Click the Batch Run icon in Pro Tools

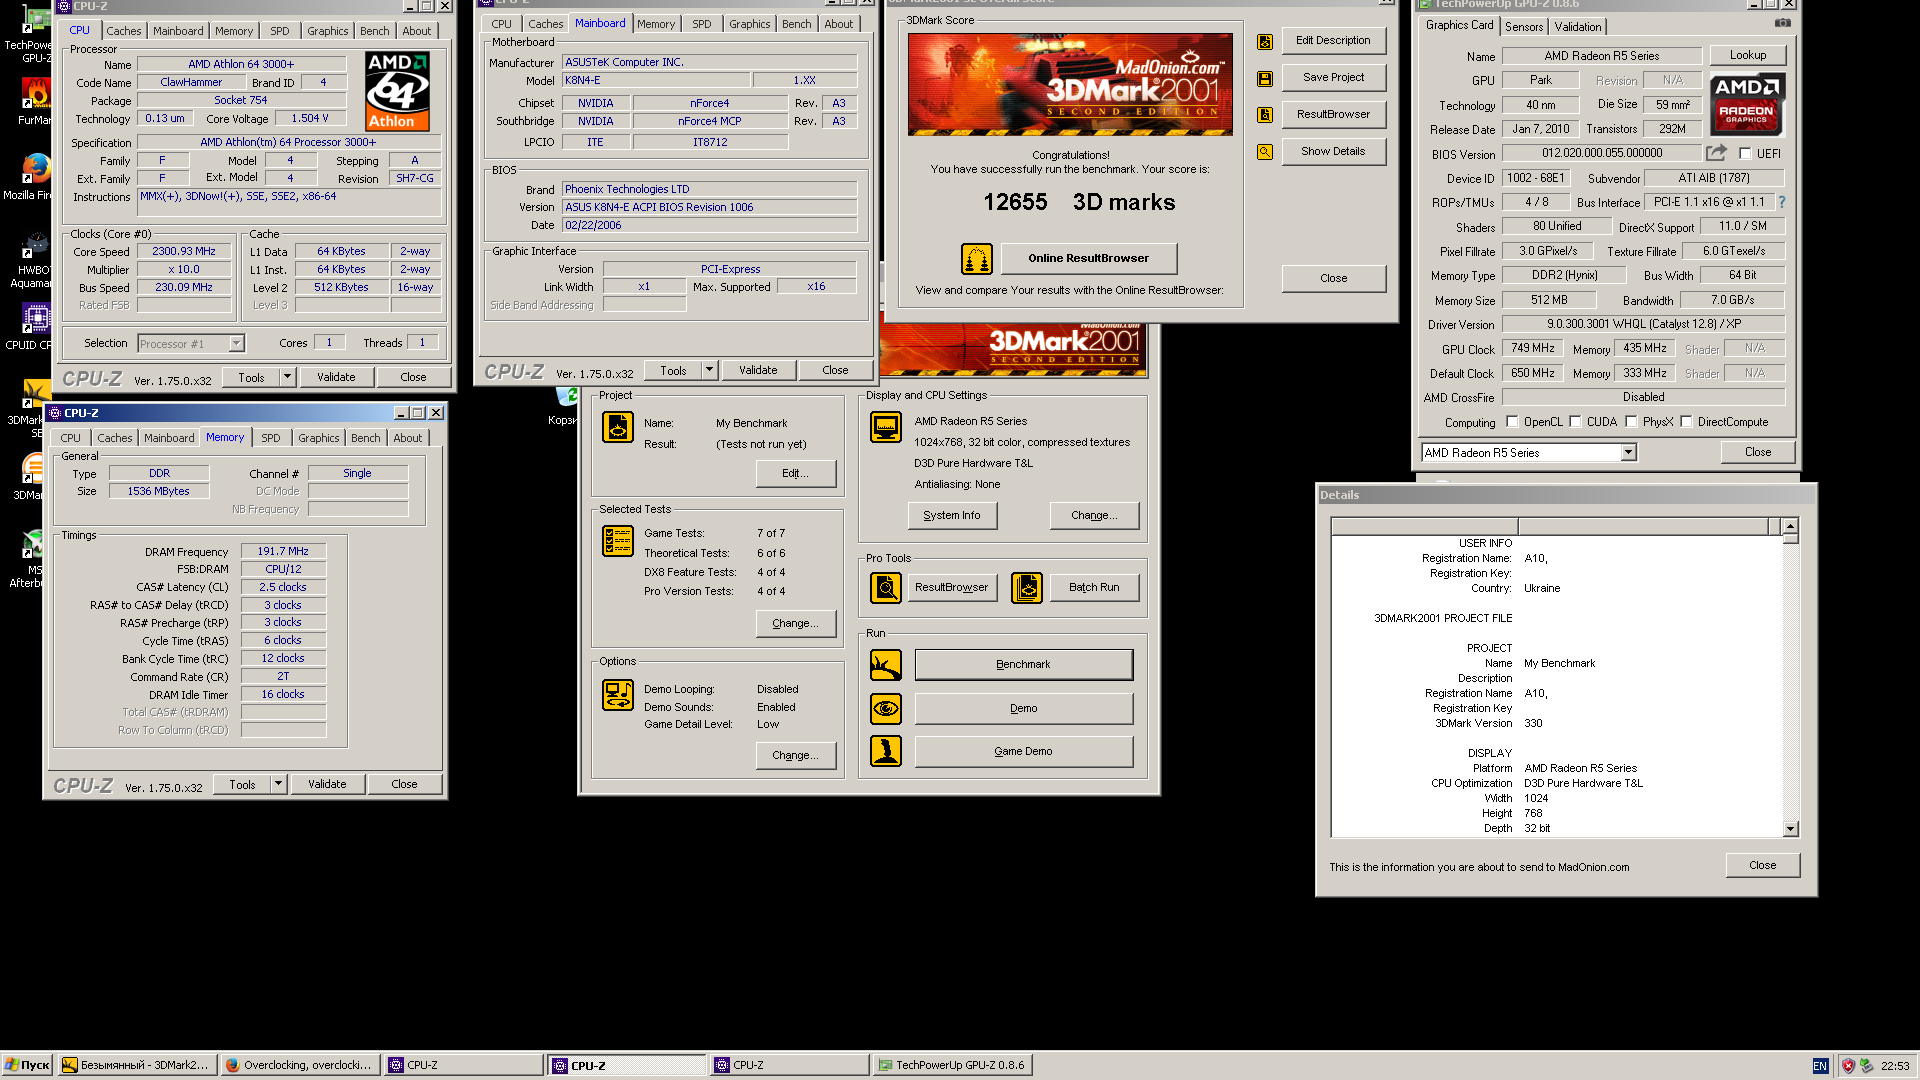pos(1026,588)
